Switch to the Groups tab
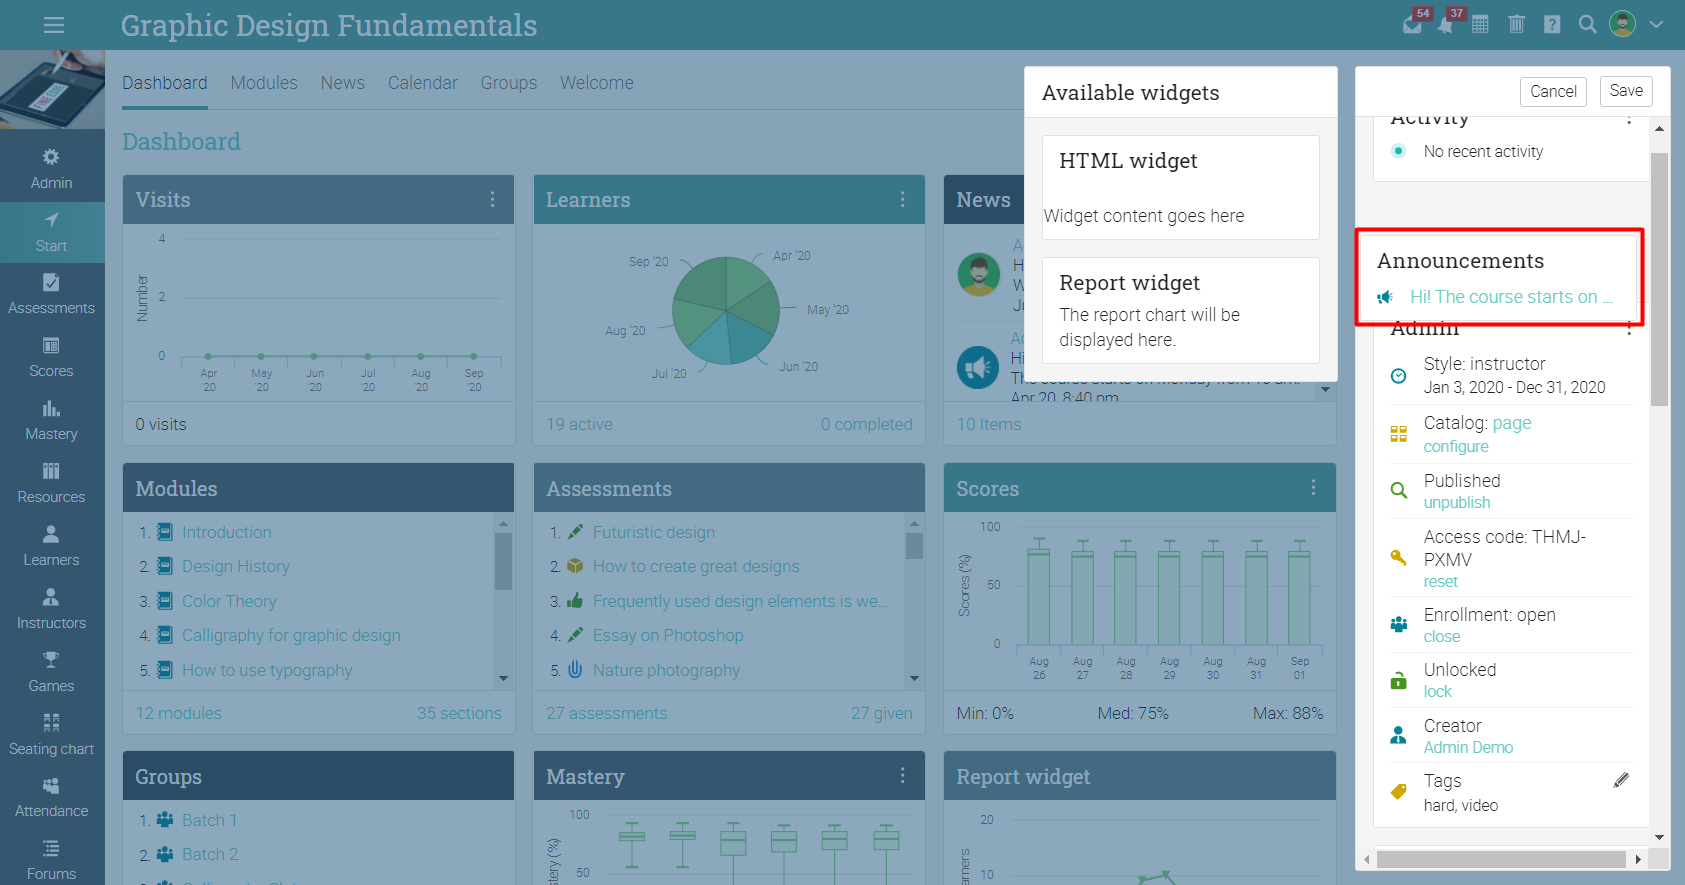 point(508,83)
